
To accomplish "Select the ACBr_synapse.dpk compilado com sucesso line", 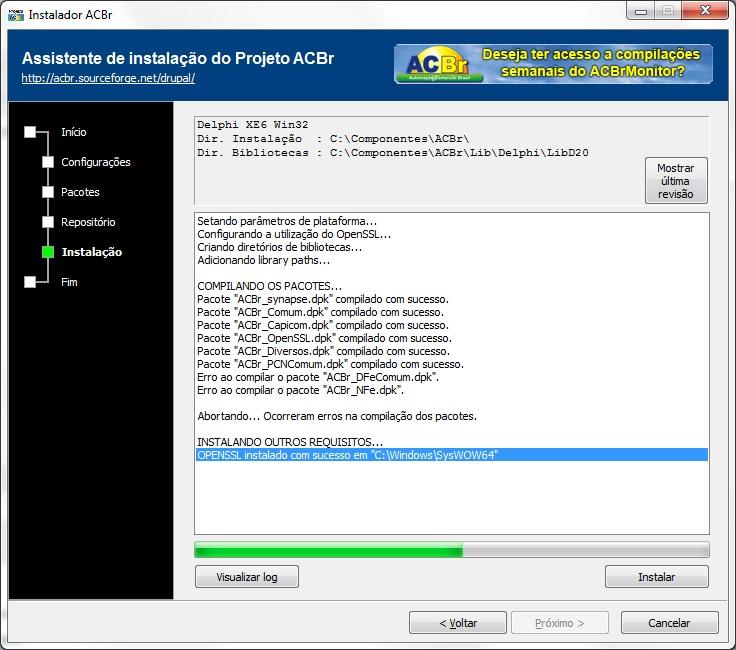I will (323, 299).
